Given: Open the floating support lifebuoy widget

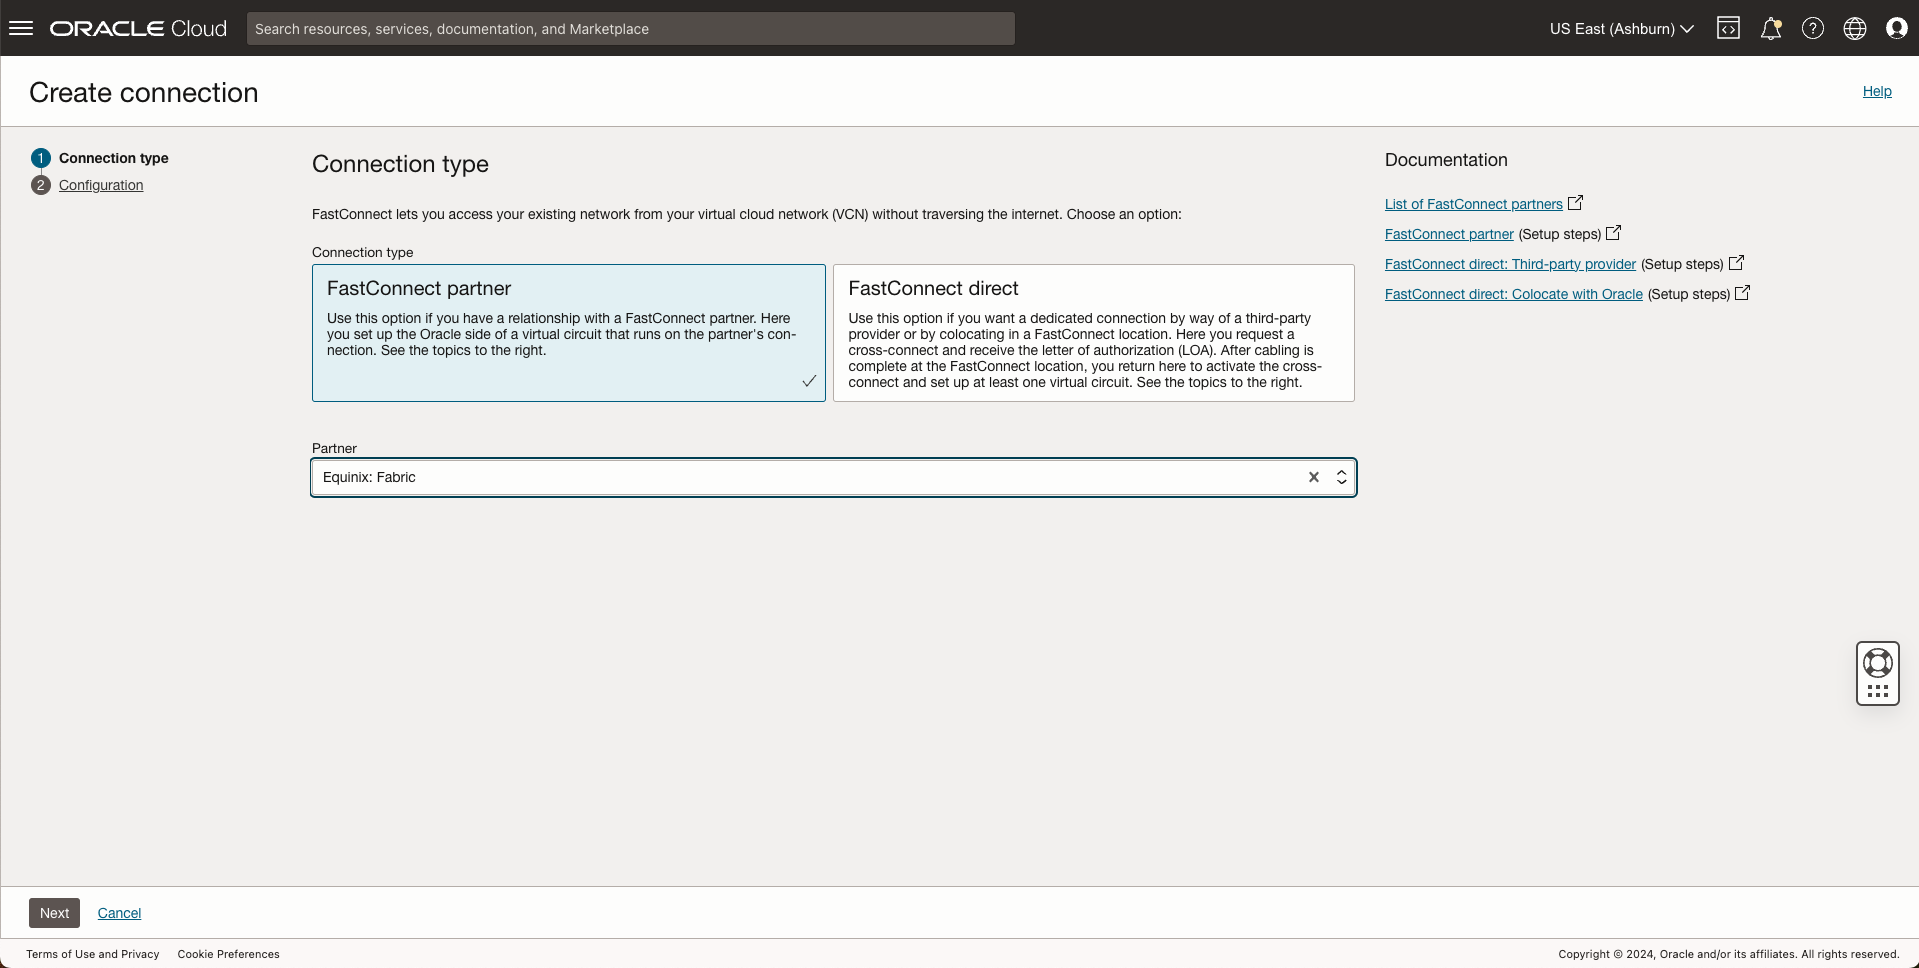Looking at the screenshot, I should [x=1877, y=663].
